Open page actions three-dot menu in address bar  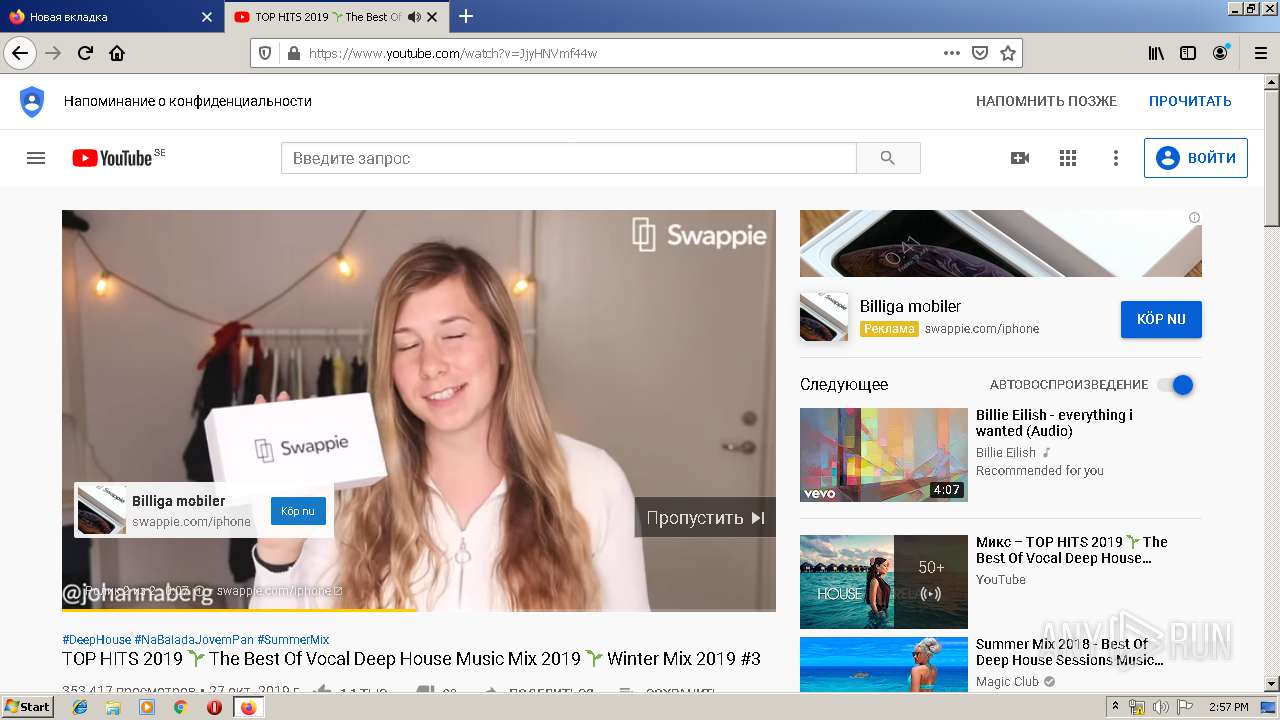(x=951, y=53)
